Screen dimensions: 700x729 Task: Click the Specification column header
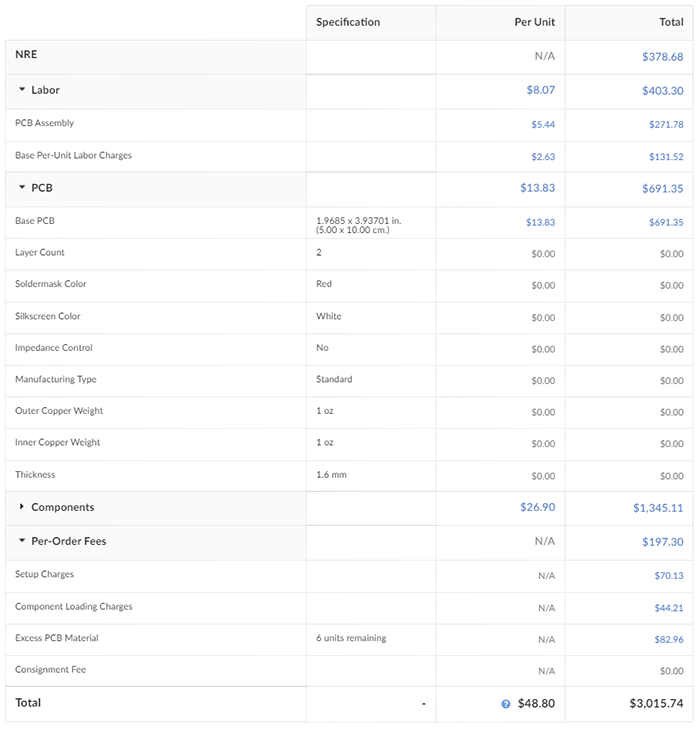click(x=348, y=22)
